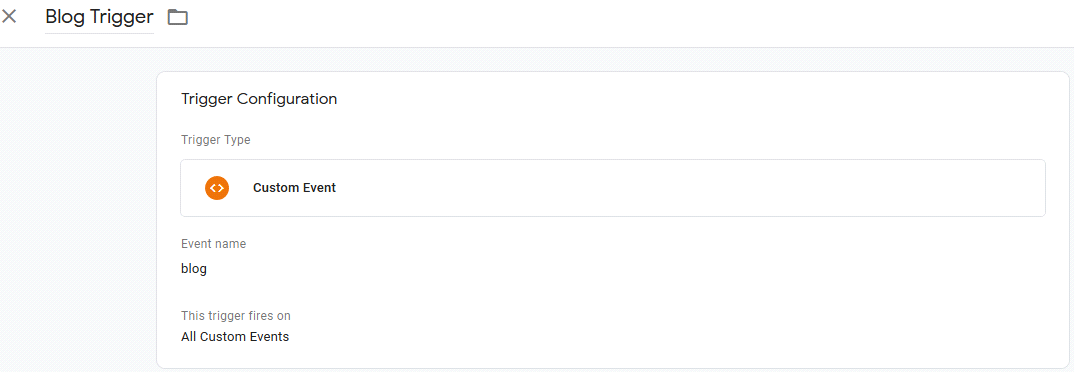Open the Custom Event trigger type box

click(612, 188)
